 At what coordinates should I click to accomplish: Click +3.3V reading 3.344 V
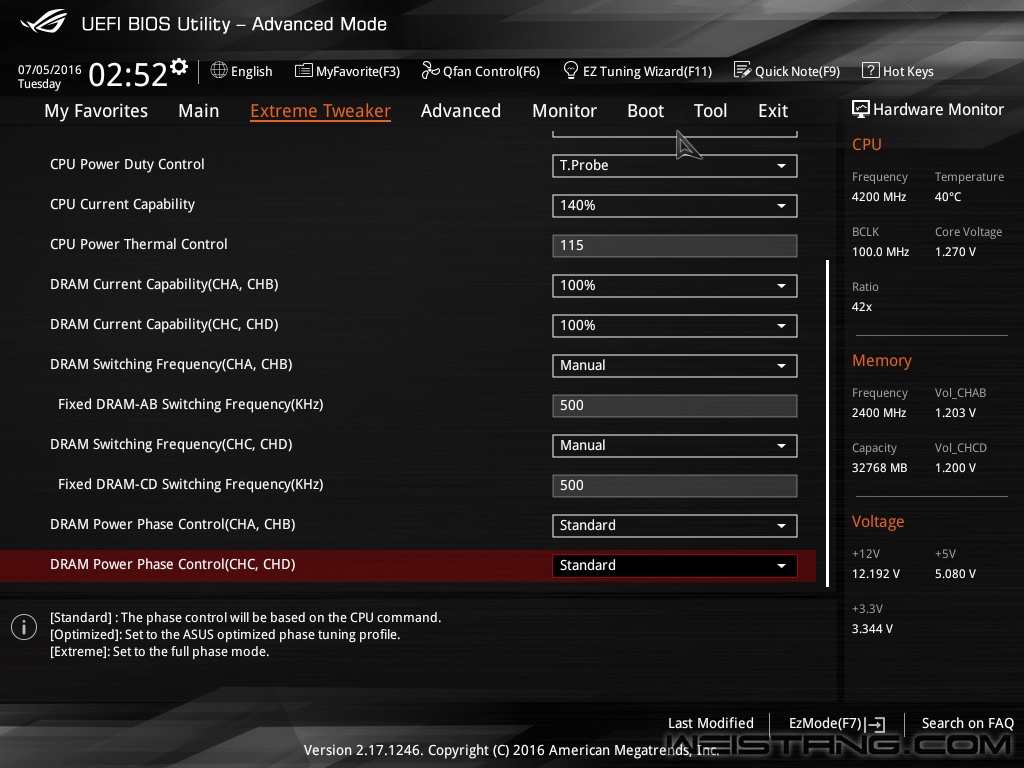872,629
